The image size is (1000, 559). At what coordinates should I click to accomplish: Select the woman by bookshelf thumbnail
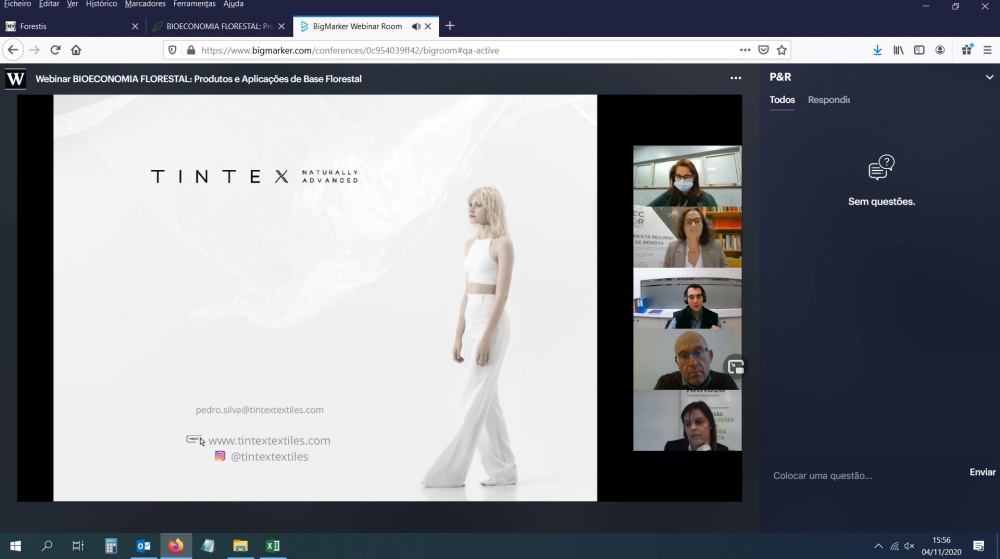pyautogui.click(x=687, y=237)
